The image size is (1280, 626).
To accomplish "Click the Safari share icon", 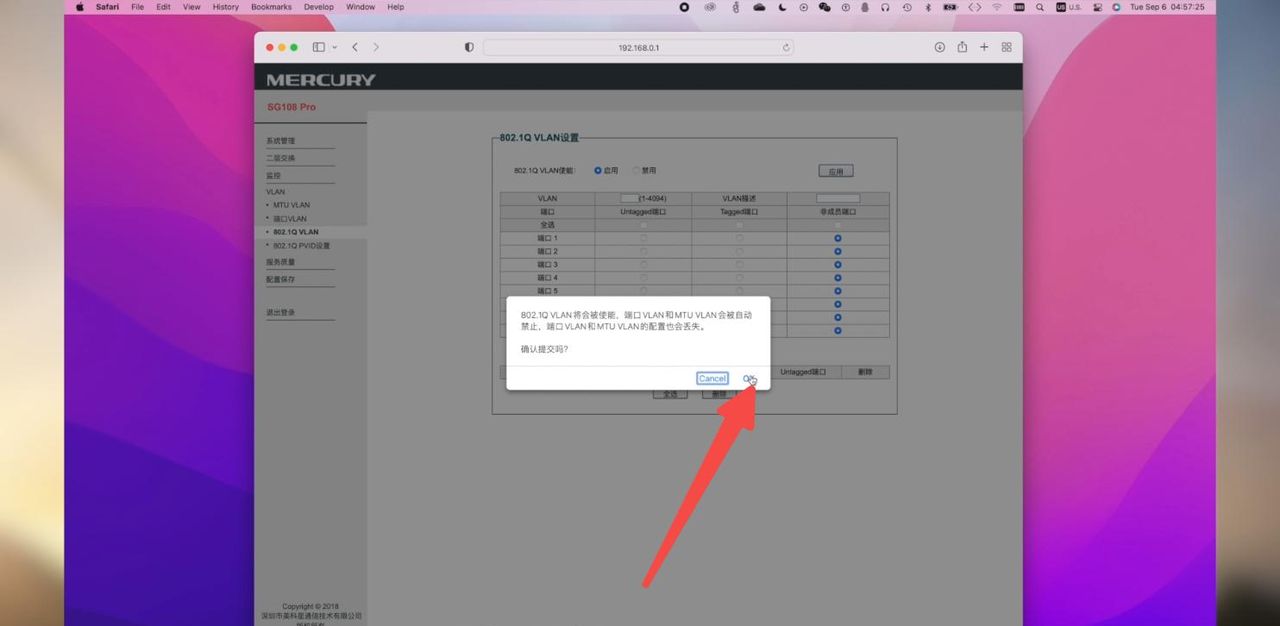I will click(x=962, y=47).
